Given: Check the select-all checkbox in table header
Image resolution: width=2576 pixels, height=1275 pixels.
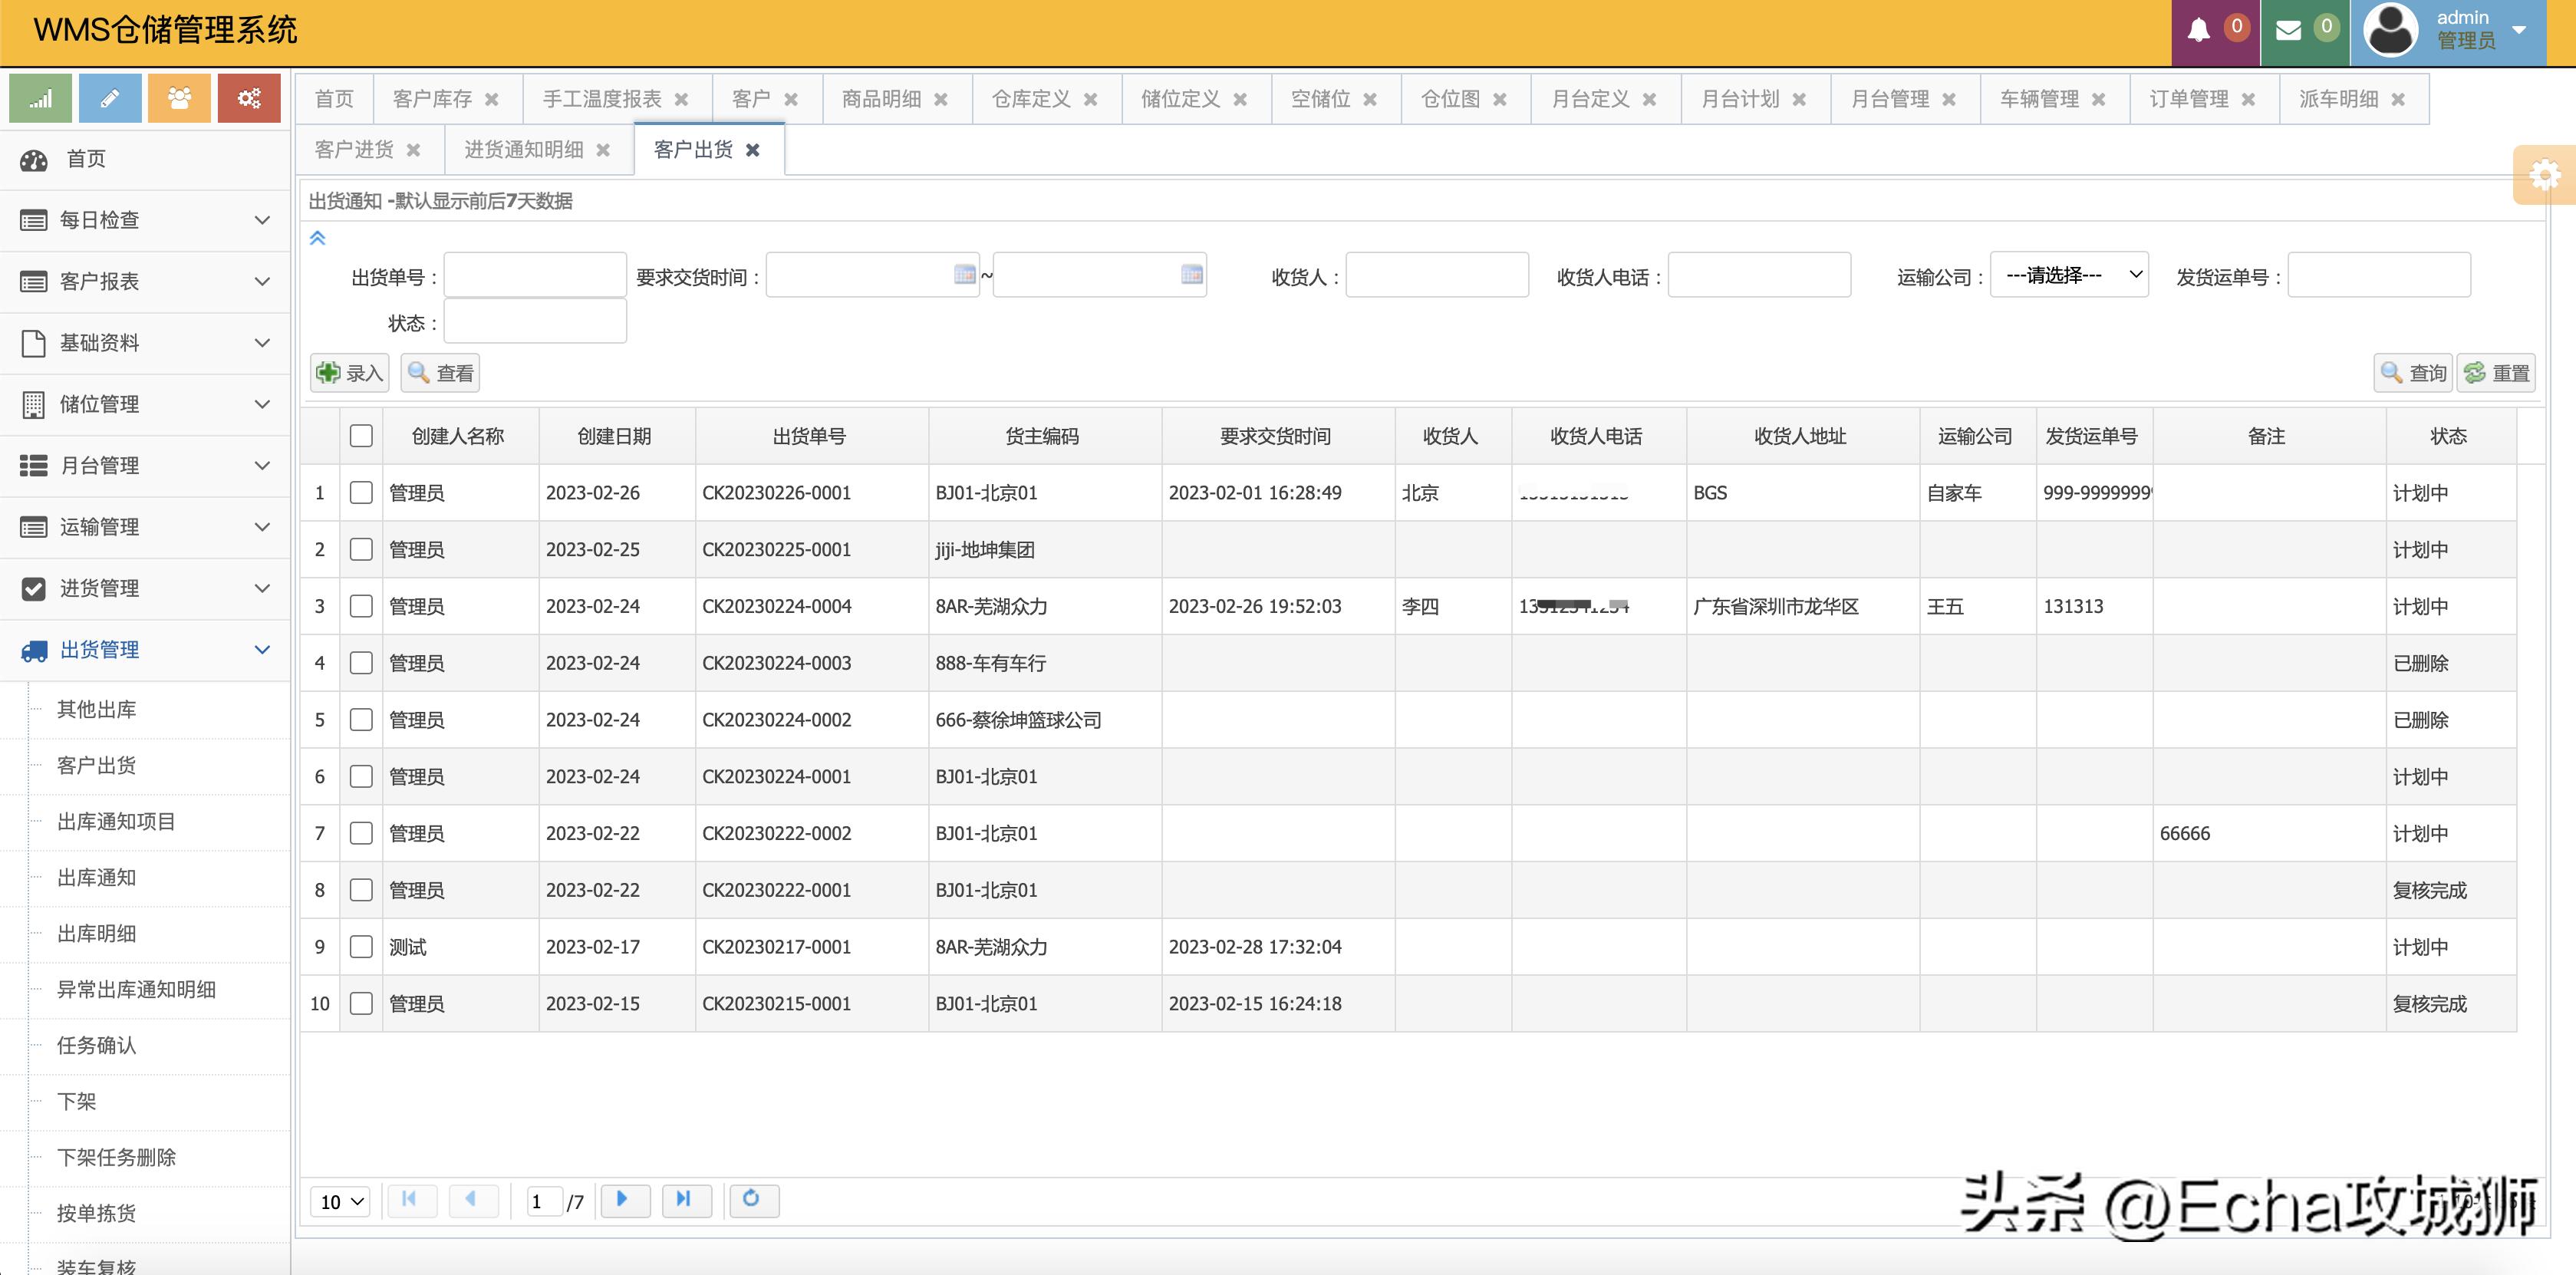Looking at the screenshot, I should 361,436.
